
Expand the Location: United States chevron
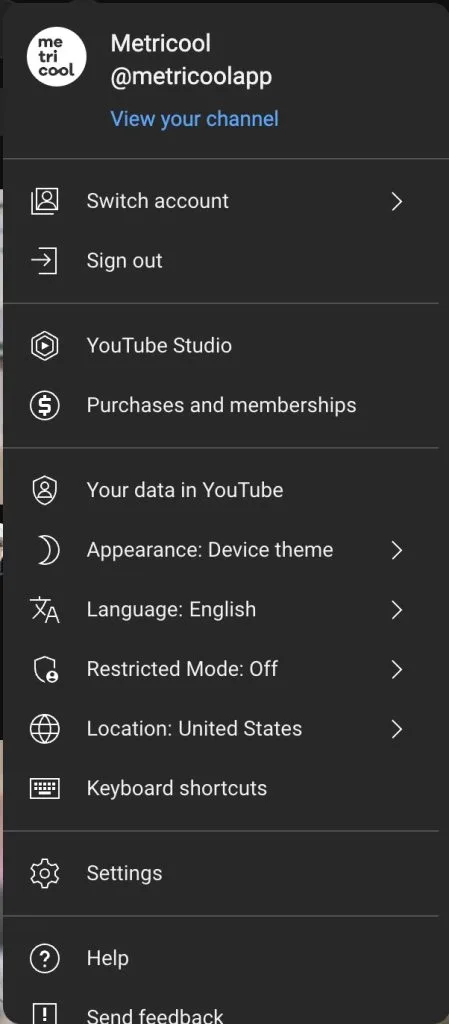tap(397, 729)
